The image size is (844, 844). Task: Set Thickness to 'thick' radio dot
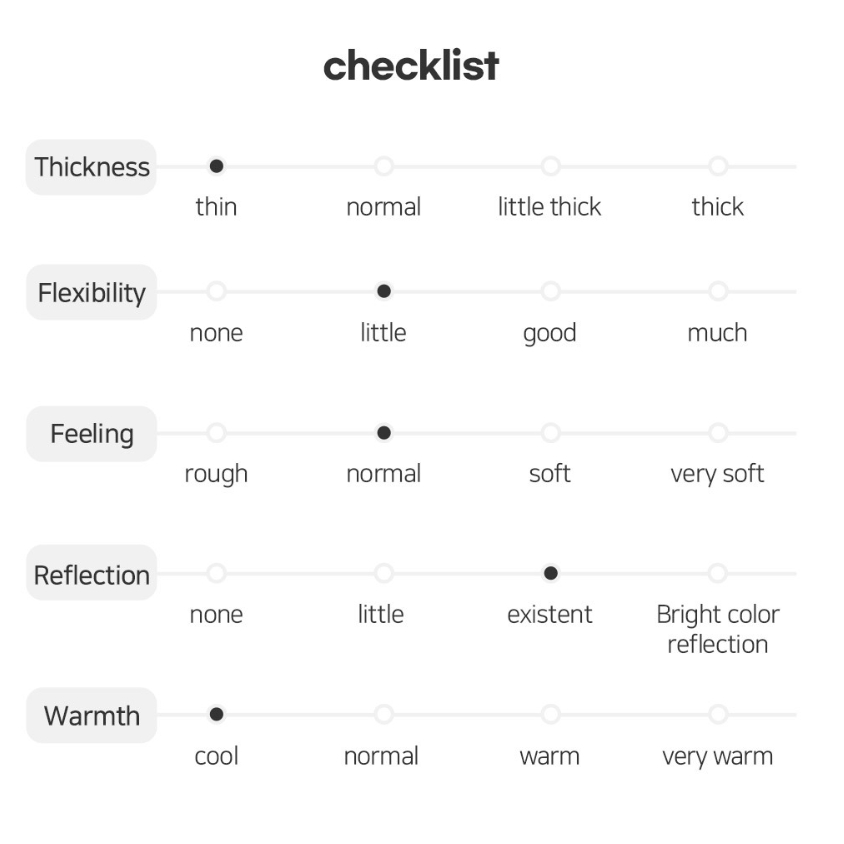click(x=718, y=166)
